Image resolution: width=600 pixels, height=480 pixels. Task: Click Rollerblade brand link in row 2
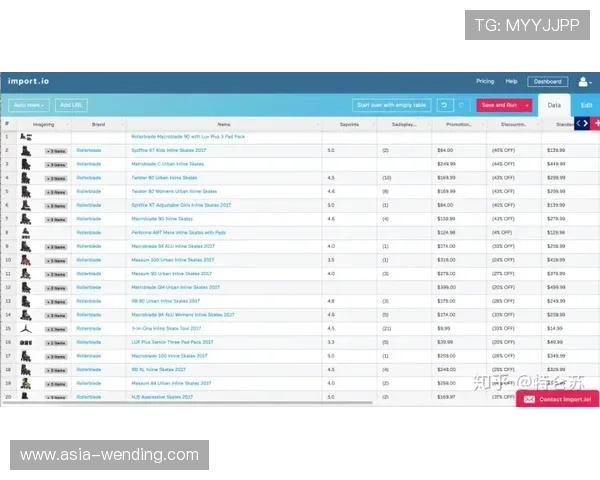point(89,150)
